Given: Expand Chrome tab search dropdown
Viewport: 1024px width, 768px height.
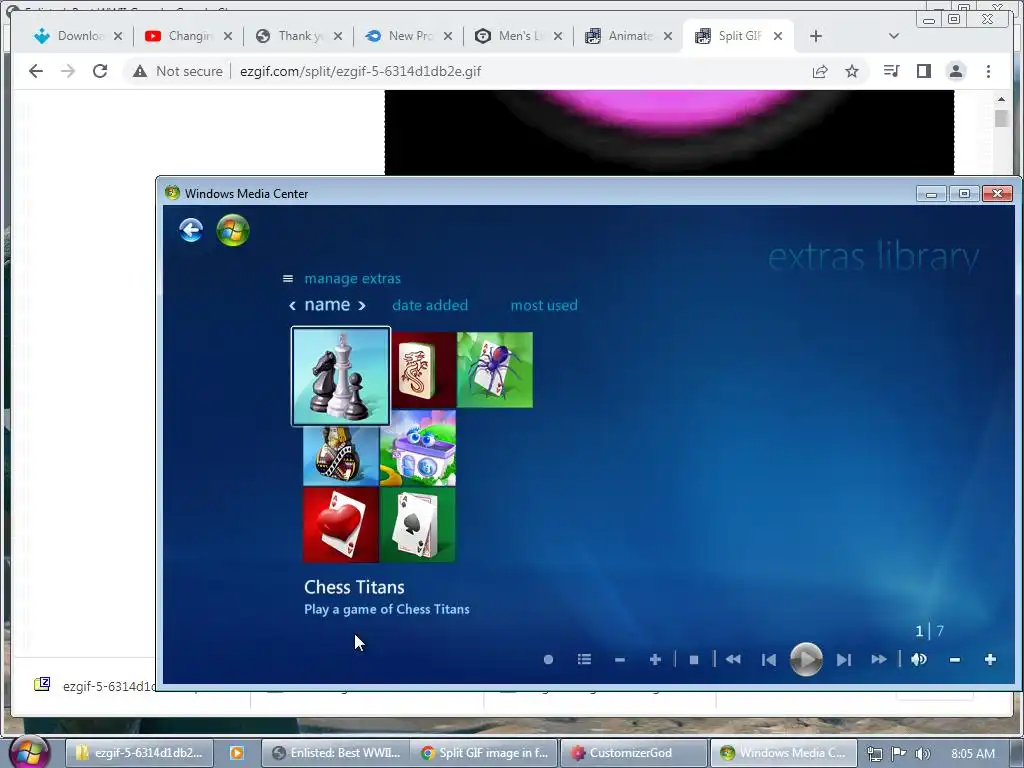Looking at the screenshot, I should click(894, 36).
